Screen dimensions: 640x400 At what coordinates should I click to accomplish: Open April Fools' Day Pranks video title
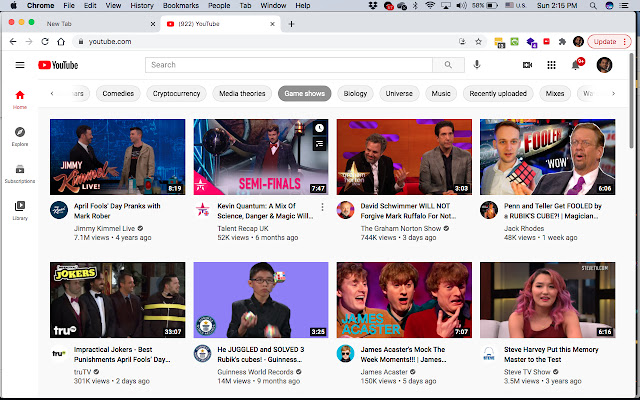117,211
